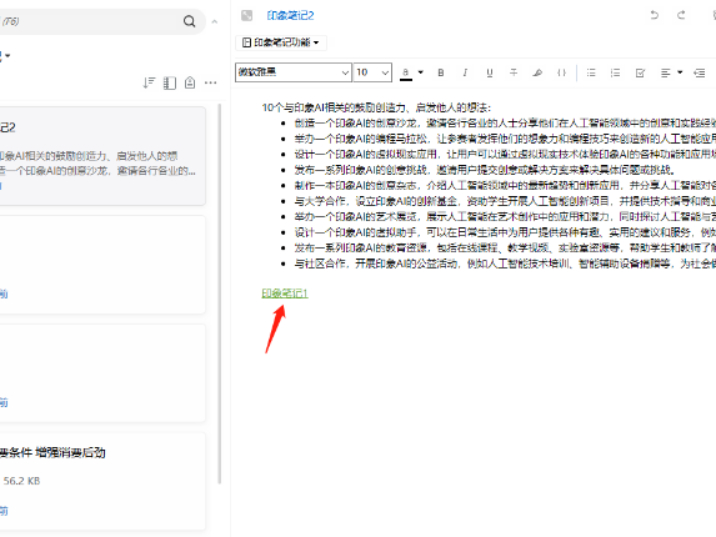Open the font family dropdown 微软雅黑
Viewport: 716px width, 537px height.
(293, 72)
